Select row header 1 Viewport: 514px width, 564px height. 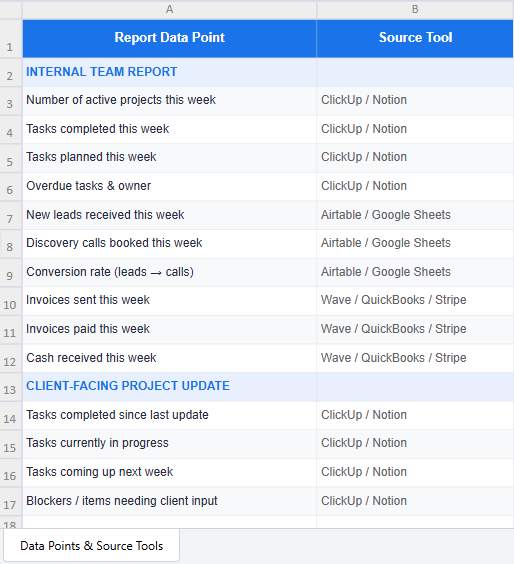(x=11, y=38)
